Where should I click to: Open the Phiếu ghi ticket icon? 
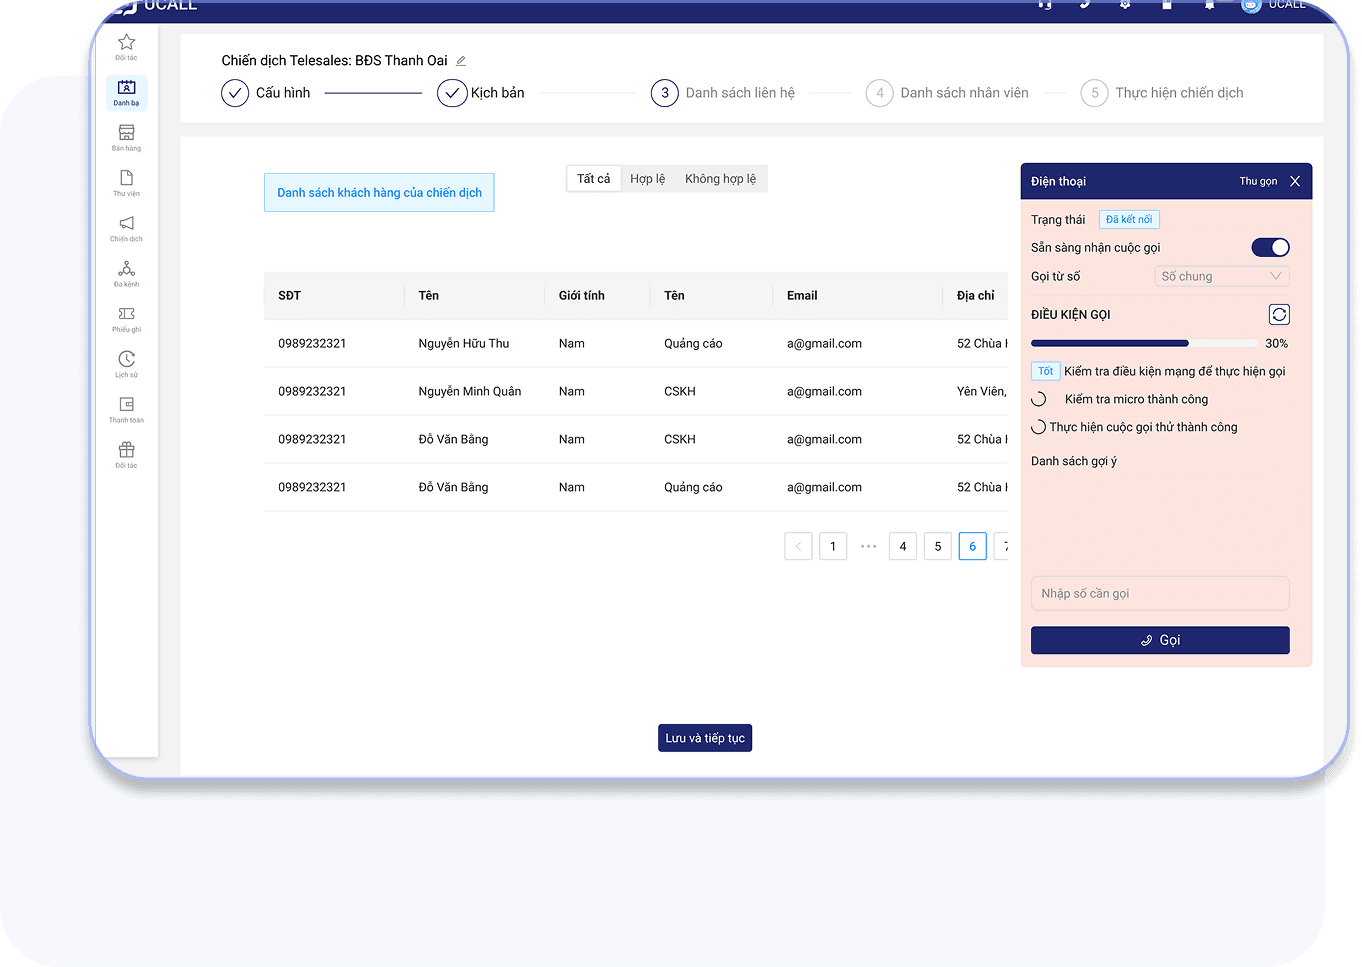coord(126,319)
